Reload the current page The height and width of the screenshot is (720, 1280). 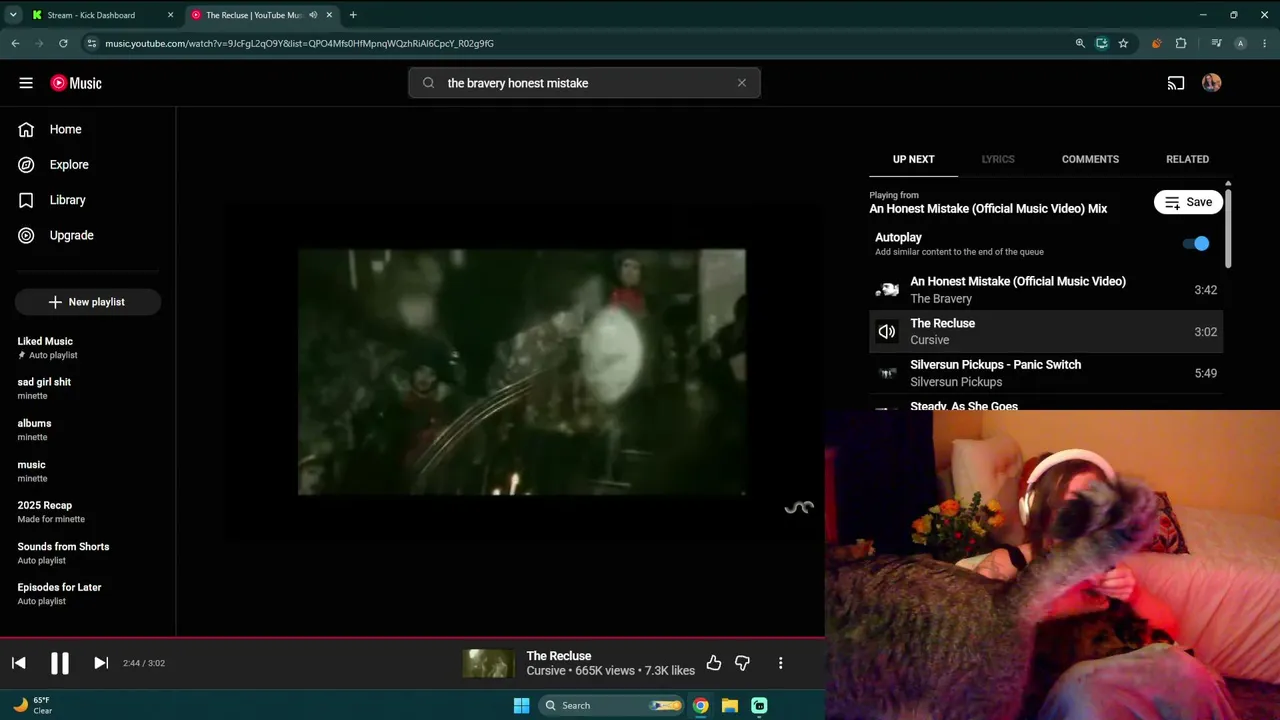[x=63, y=43]
